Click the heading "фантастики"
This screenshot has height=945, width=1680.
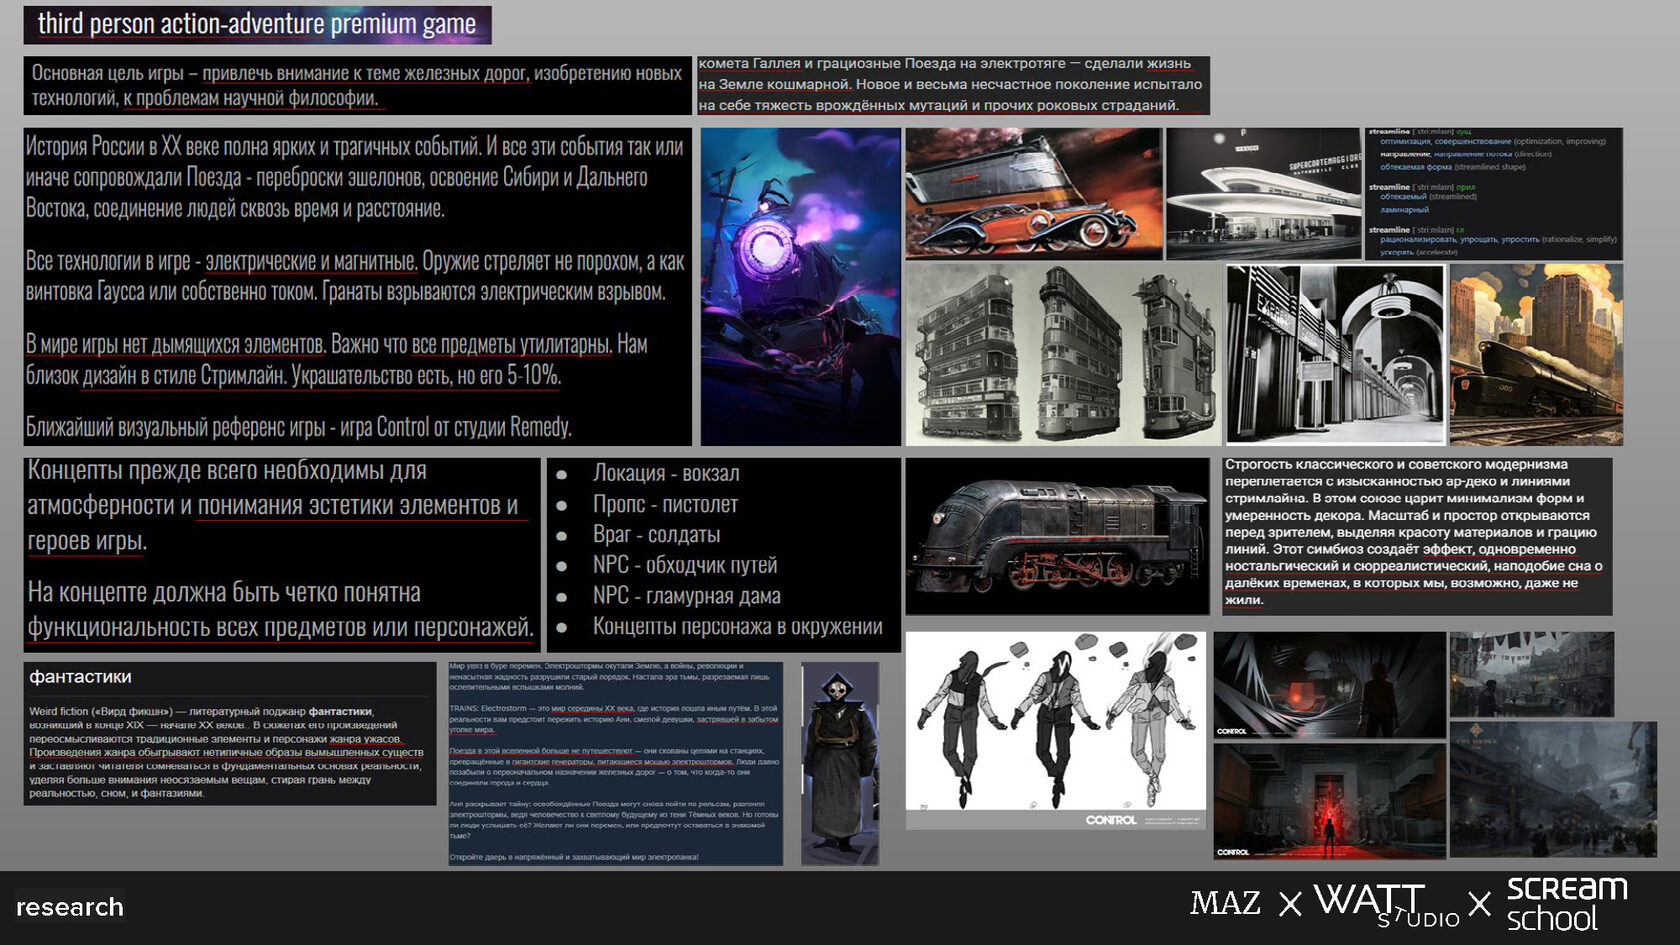(x=80, y=677)
